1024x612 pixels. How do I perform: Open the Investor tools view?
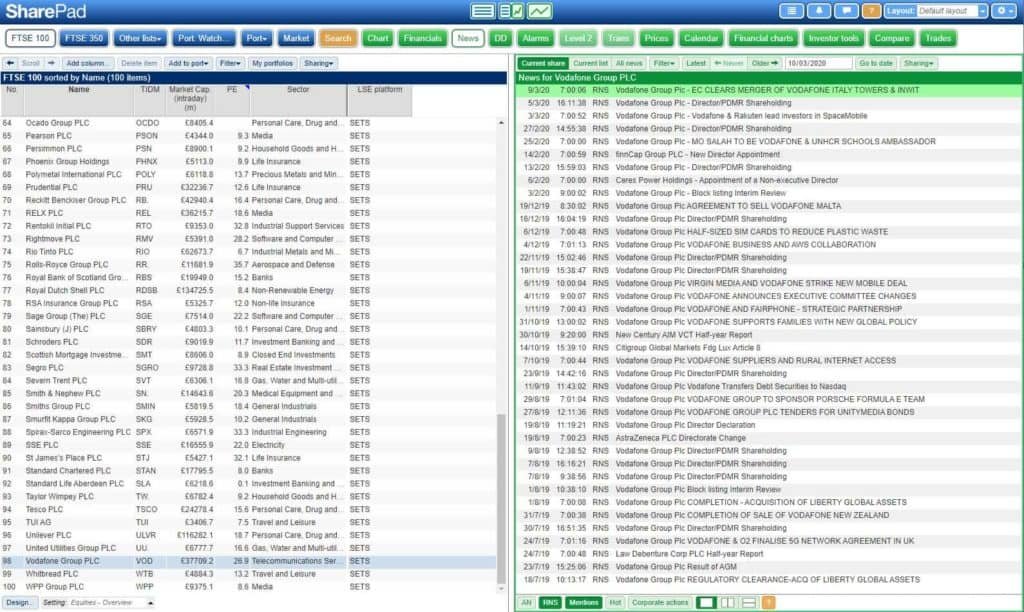point(833,38)
